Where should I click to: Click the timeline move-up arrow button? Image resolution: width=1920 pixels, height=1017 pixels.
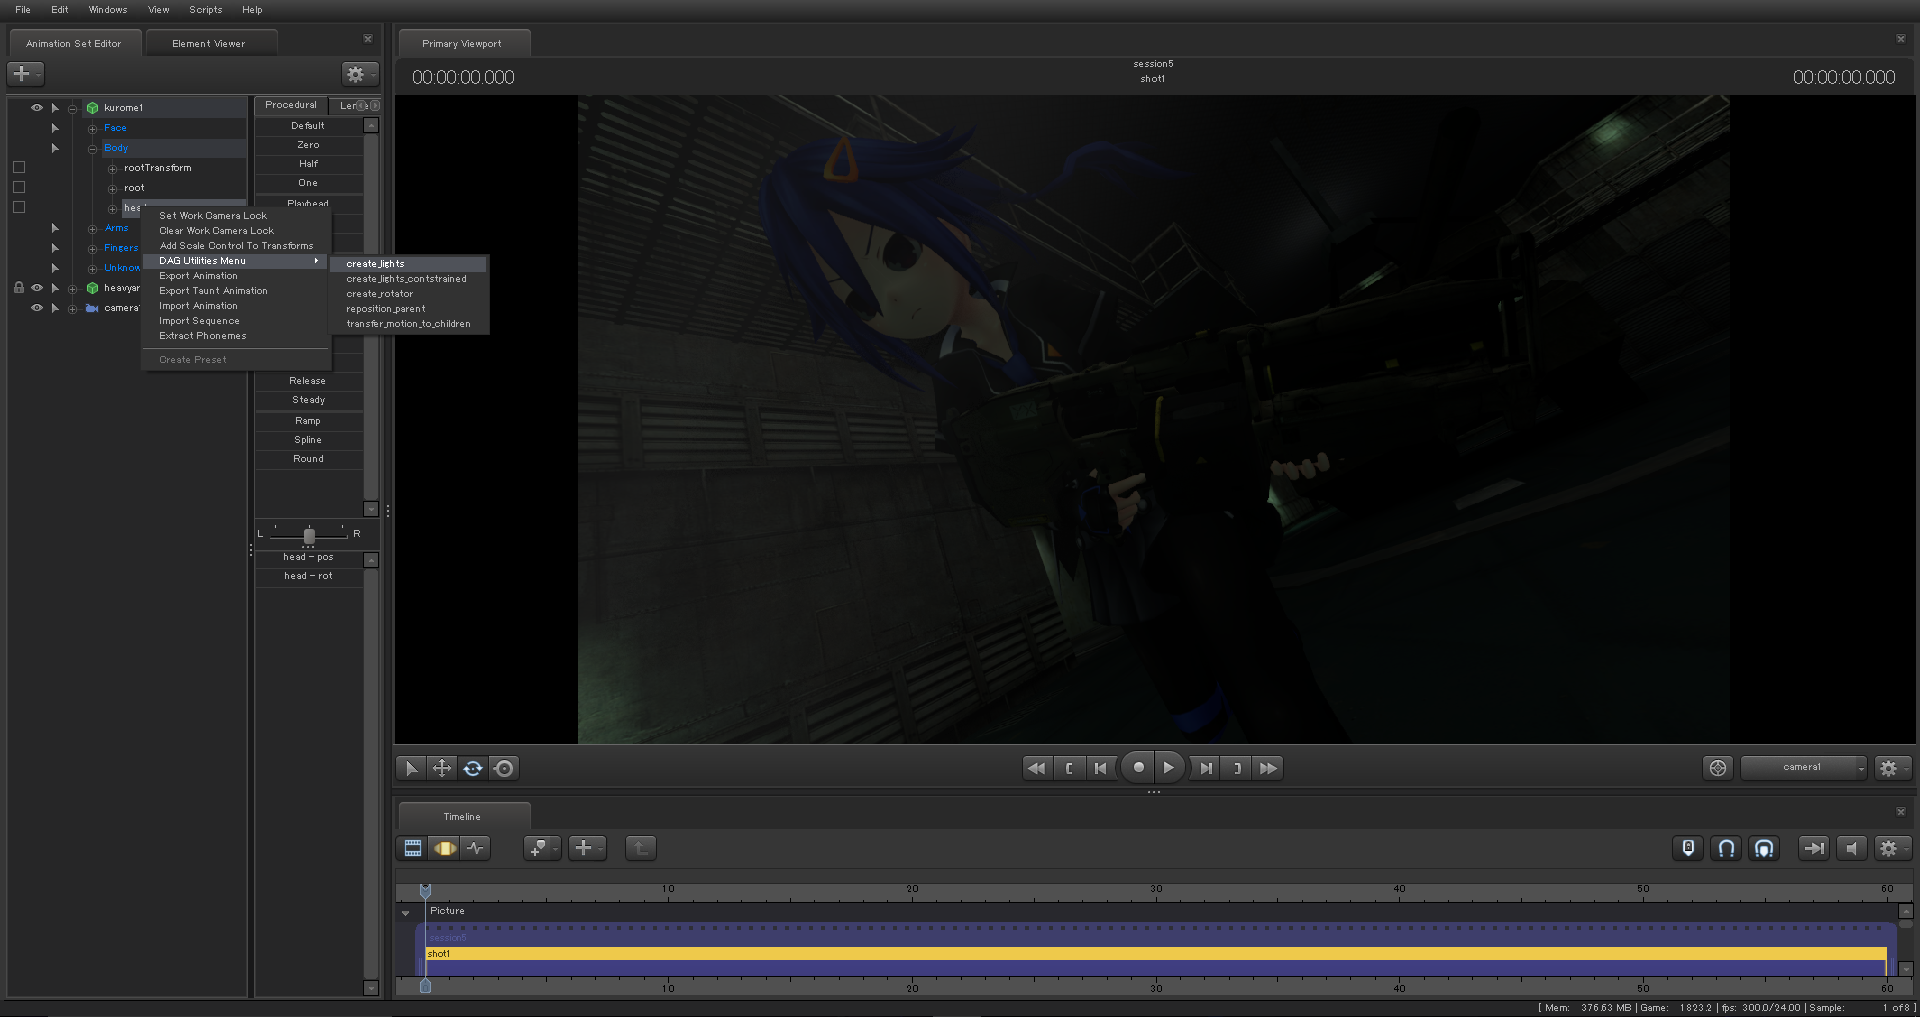640,848
